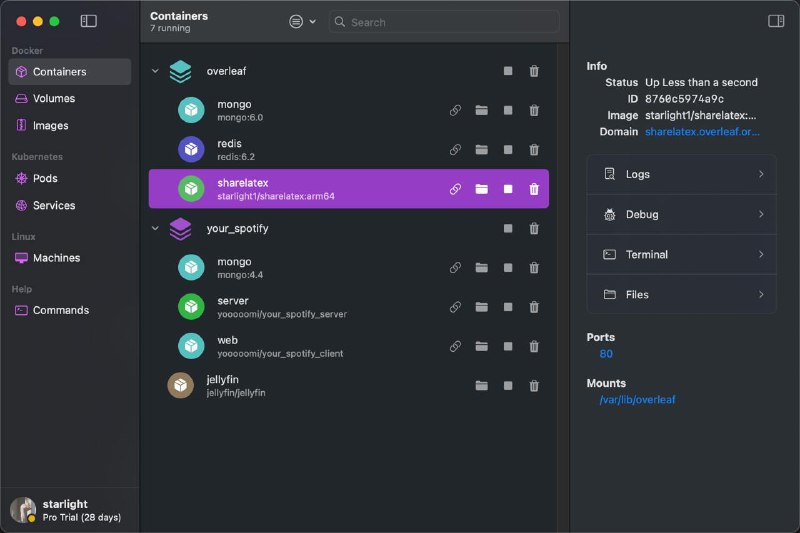Collapse the your_spotify group
The image size is (800, 533).
tap(155, 229)
